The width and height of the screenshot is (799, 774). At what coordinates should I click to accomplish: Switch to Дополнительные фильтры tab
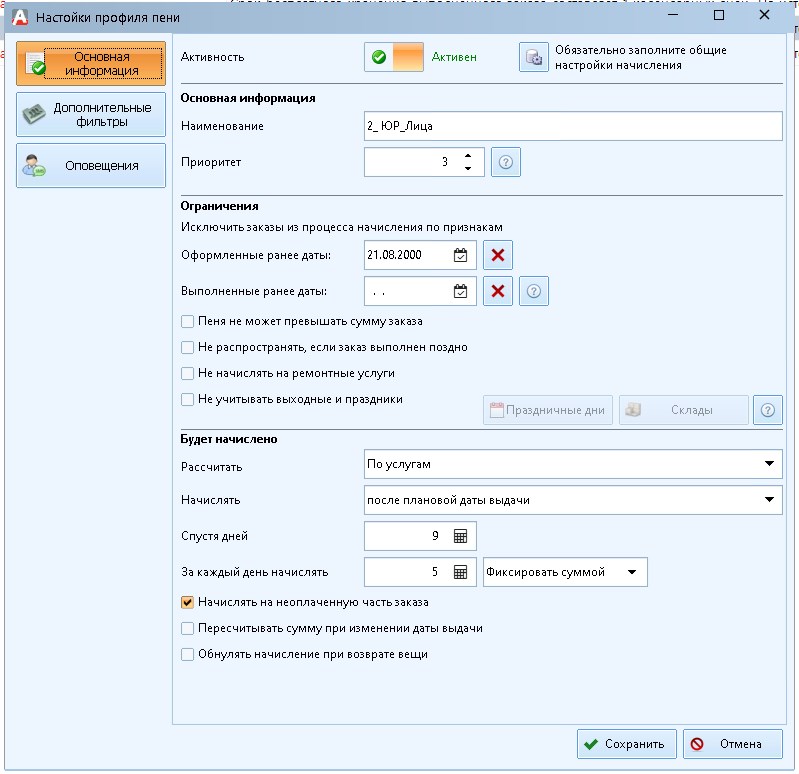tap(91, 114)
